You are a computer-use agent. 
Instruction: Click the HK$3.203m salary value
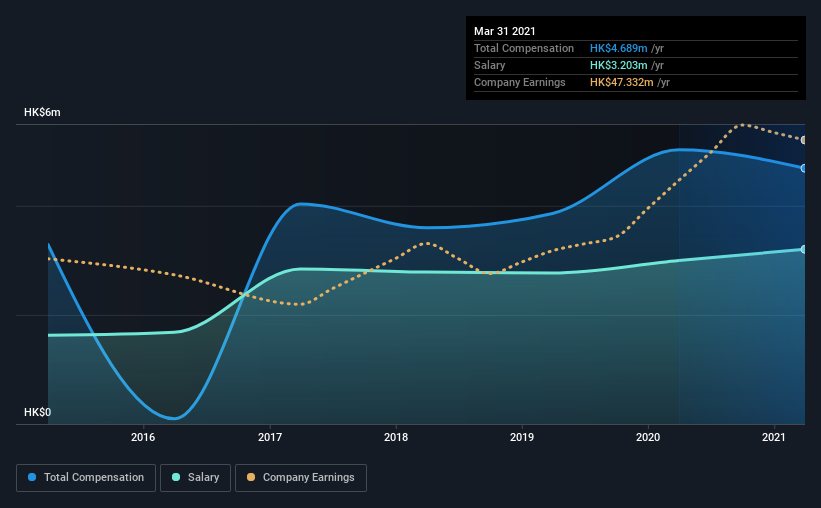point(618,65)
